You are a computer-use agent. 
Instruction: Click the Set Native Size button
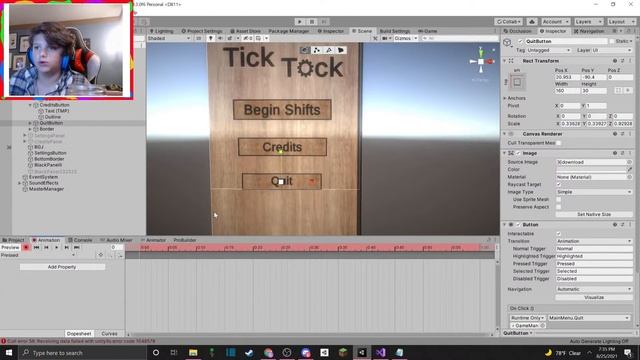click(594, 215)
